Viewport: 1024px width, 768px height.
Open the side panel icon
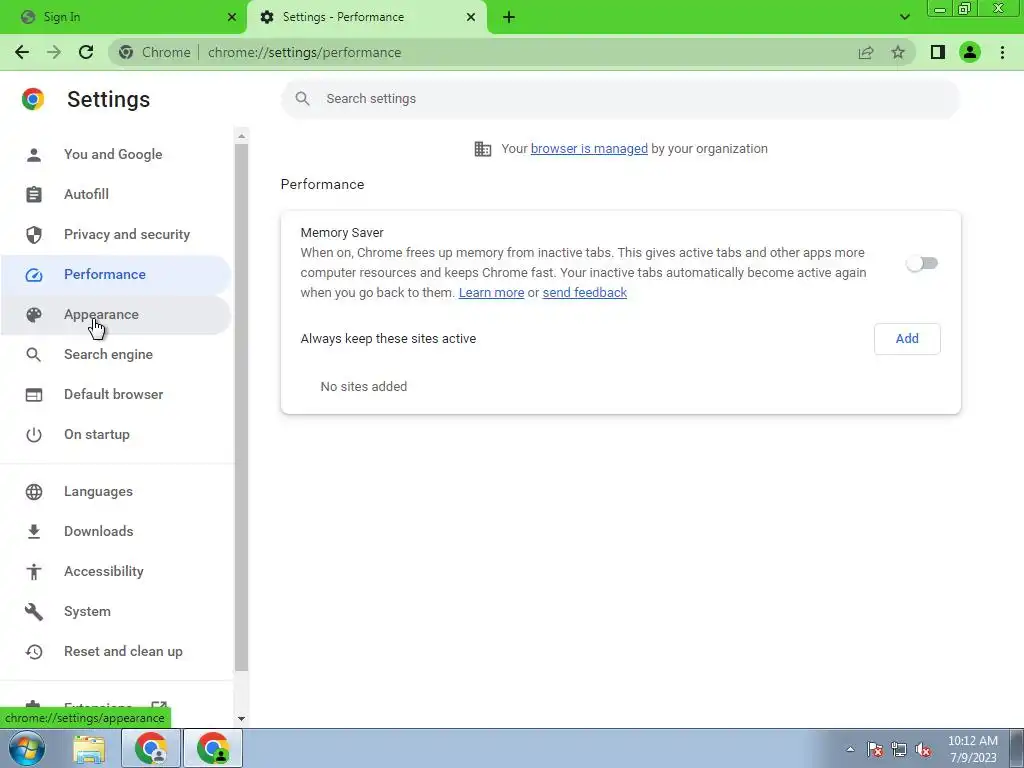click(x=938, y=52)
